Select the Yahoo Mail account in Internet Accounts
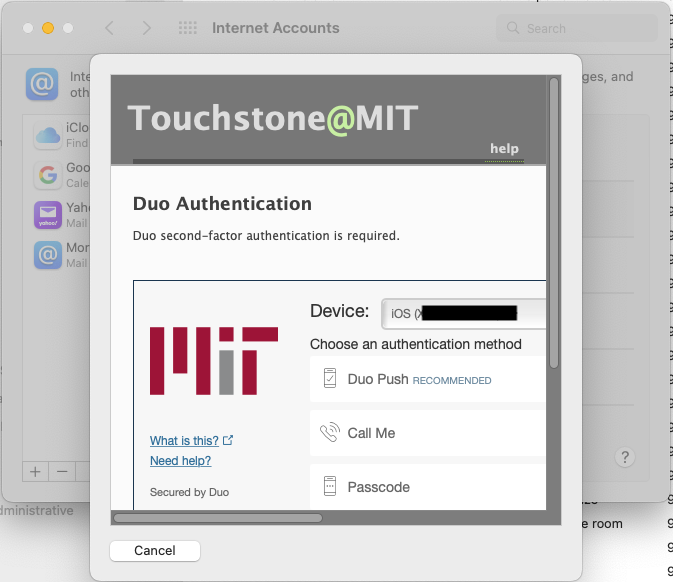 61,215
